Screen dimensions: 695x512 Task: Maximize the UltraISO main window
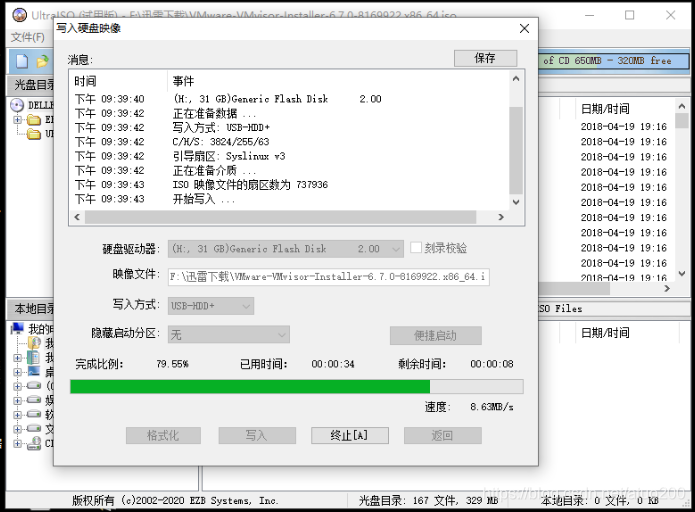click(629, 15)
